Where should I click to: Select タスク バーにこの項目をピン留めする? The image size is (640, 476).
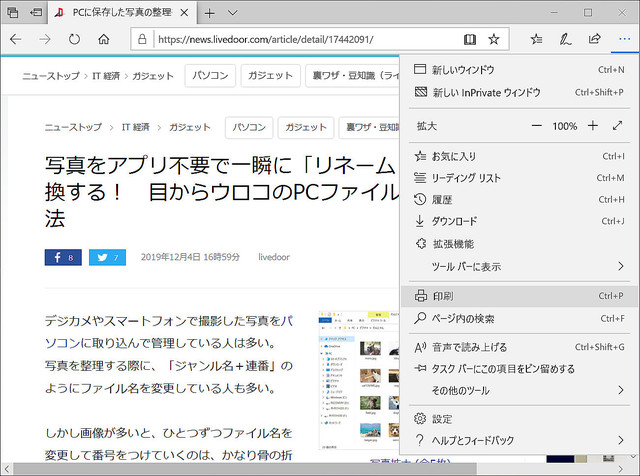(519, 369)
